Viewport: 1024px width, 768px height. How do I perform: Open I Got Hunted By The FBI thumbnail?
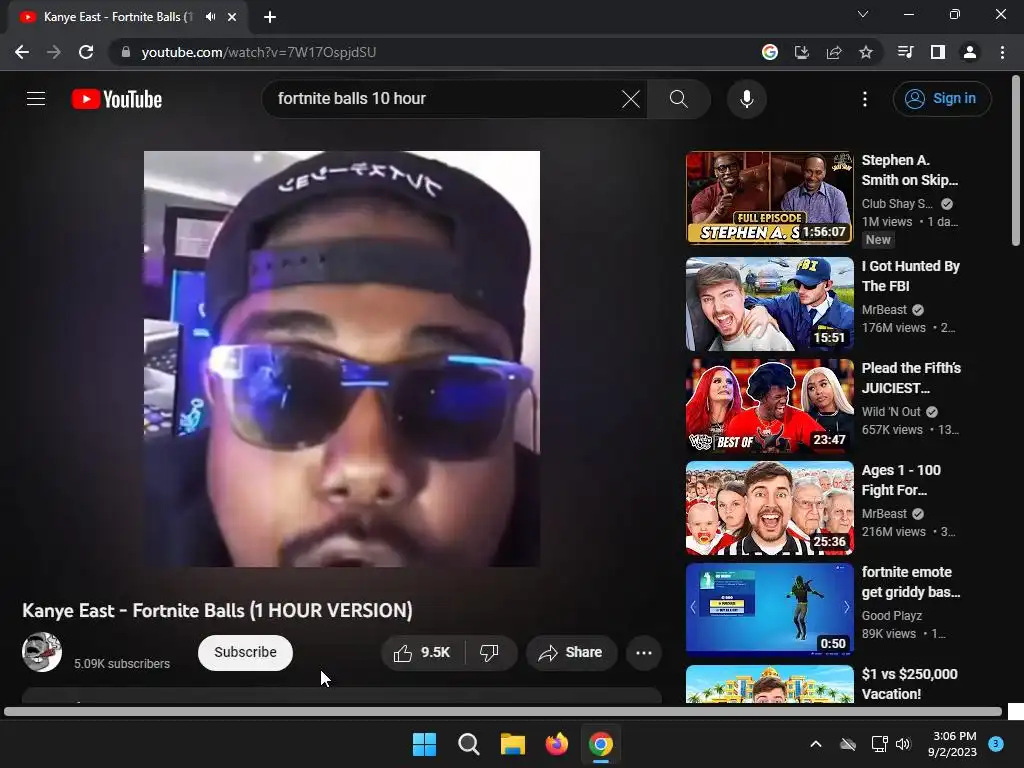[x=769, y=304]
